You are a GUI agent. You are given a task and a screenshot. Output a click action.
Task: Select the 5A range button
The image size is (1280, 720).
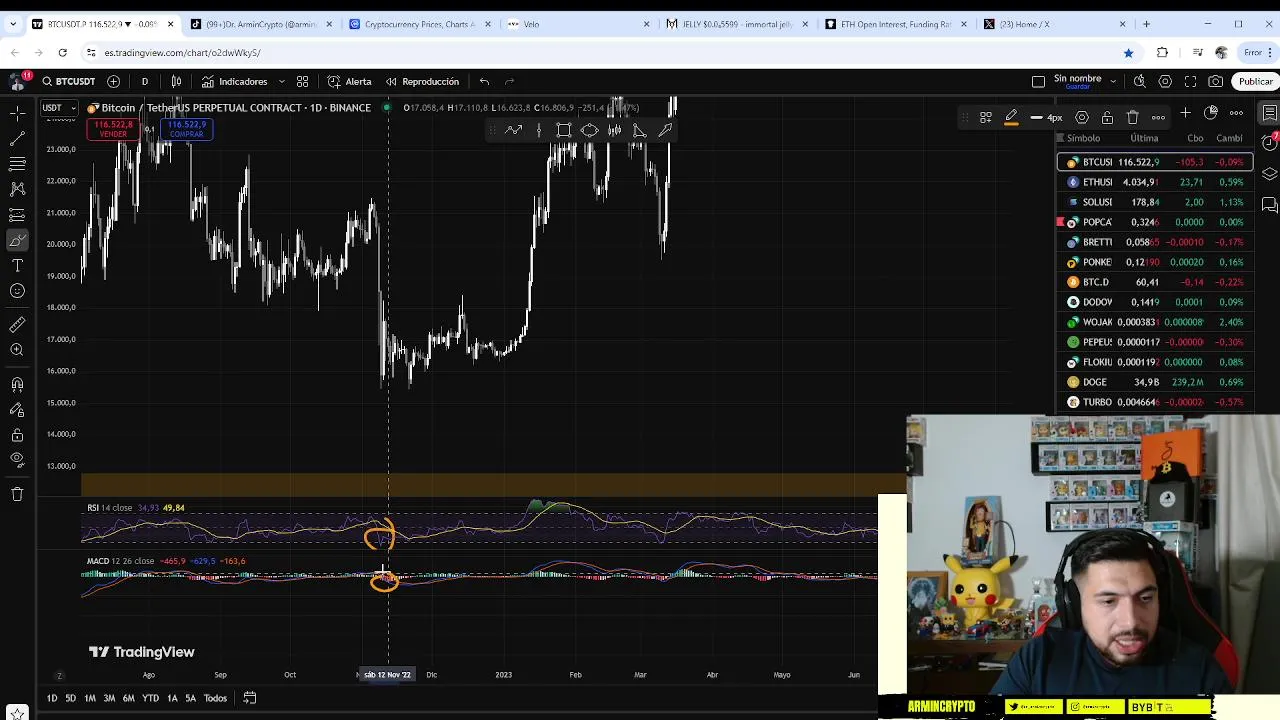point(190,698)
